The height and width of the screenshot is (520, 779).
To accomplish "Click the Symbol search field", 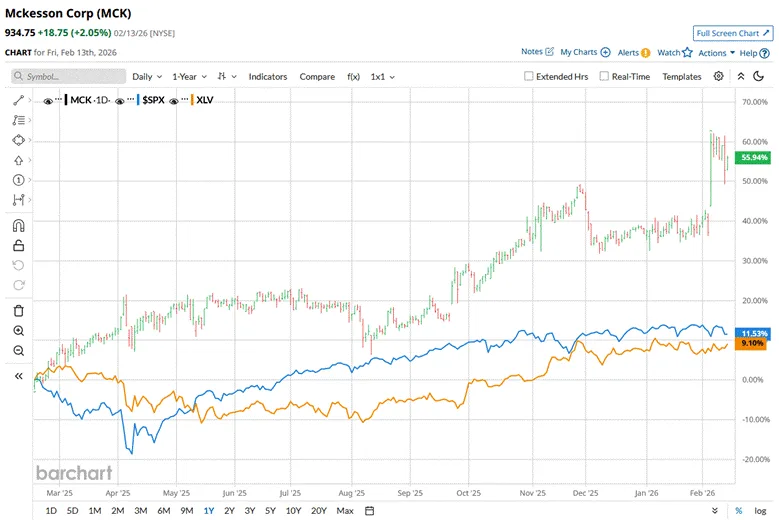I will 69,76.
